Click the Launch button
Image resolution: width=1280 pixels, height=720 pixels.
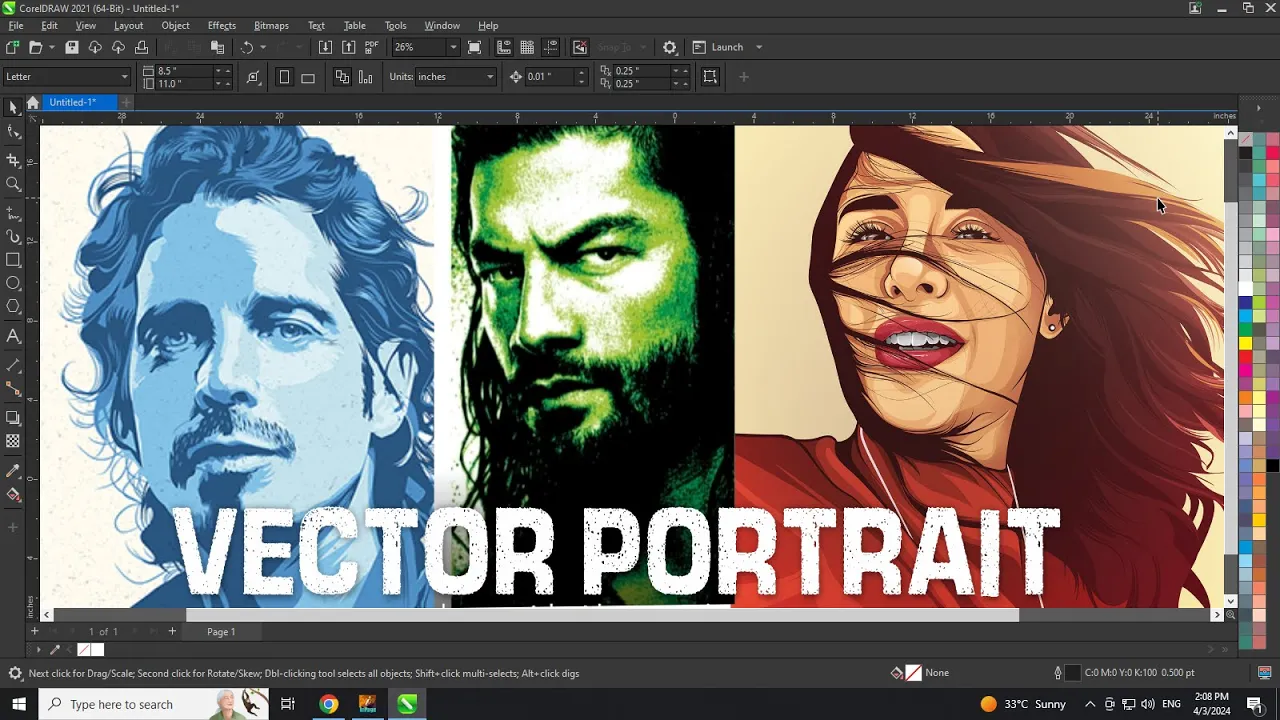click(x=718, y=47)
